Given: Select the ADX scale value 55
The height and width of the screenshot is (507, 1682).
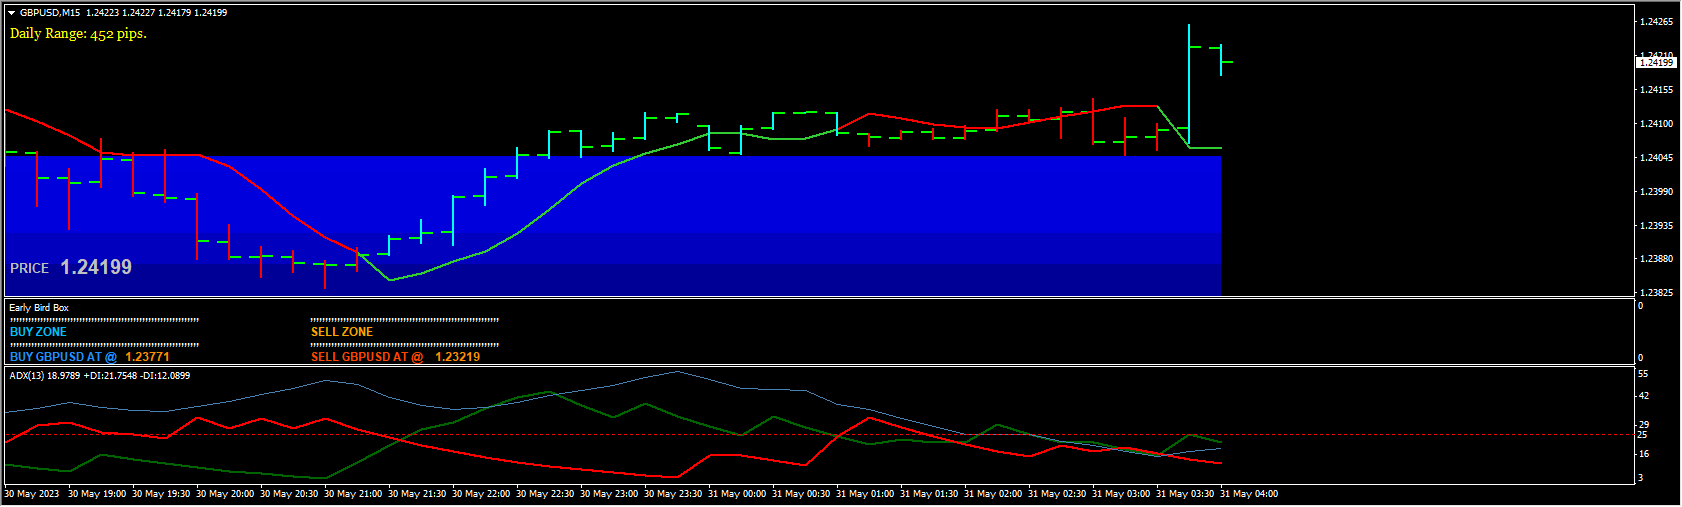Looking at the screenshot, I should (1643, 374).
